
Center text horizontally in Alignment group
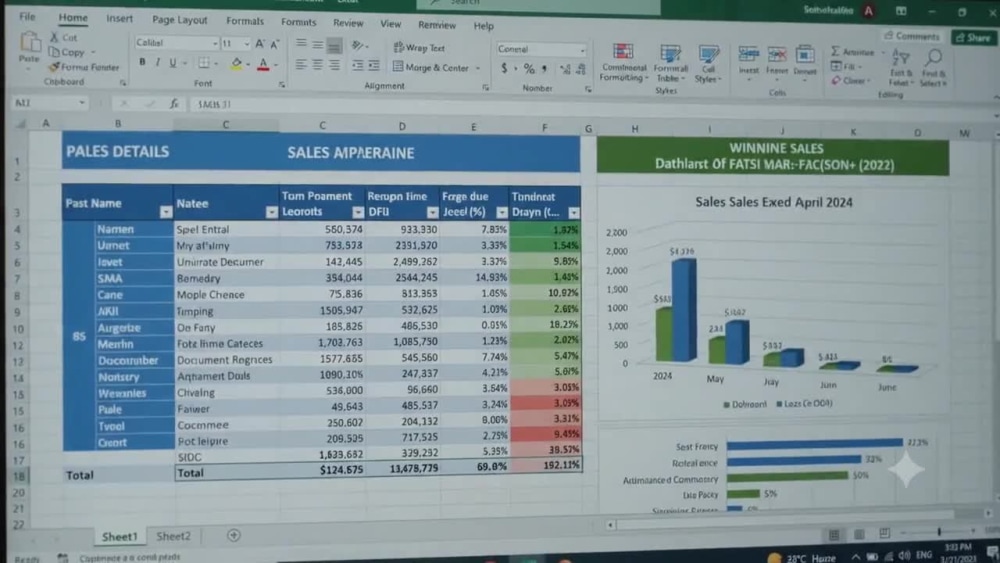pyautogui.click(x=317, y=64)
